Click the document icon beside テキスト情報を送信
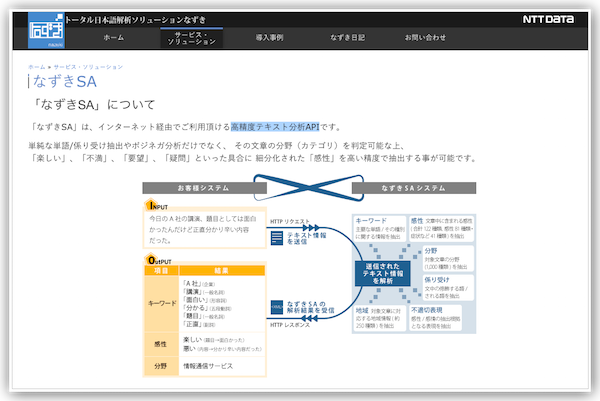This screenshot has width=600, height=401. (x=277, y=238)
